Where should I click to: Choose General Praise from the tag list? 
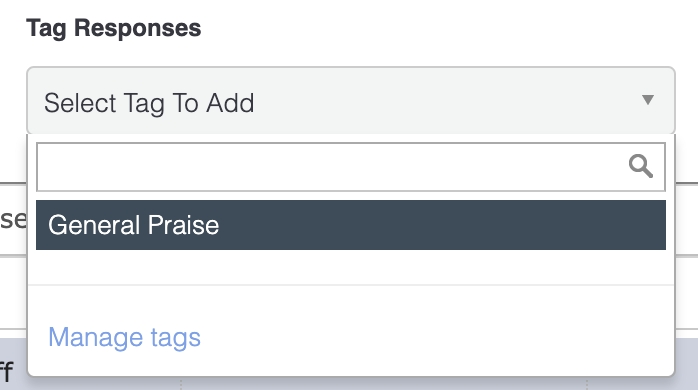pyautogui.click(x=351, y=225)
